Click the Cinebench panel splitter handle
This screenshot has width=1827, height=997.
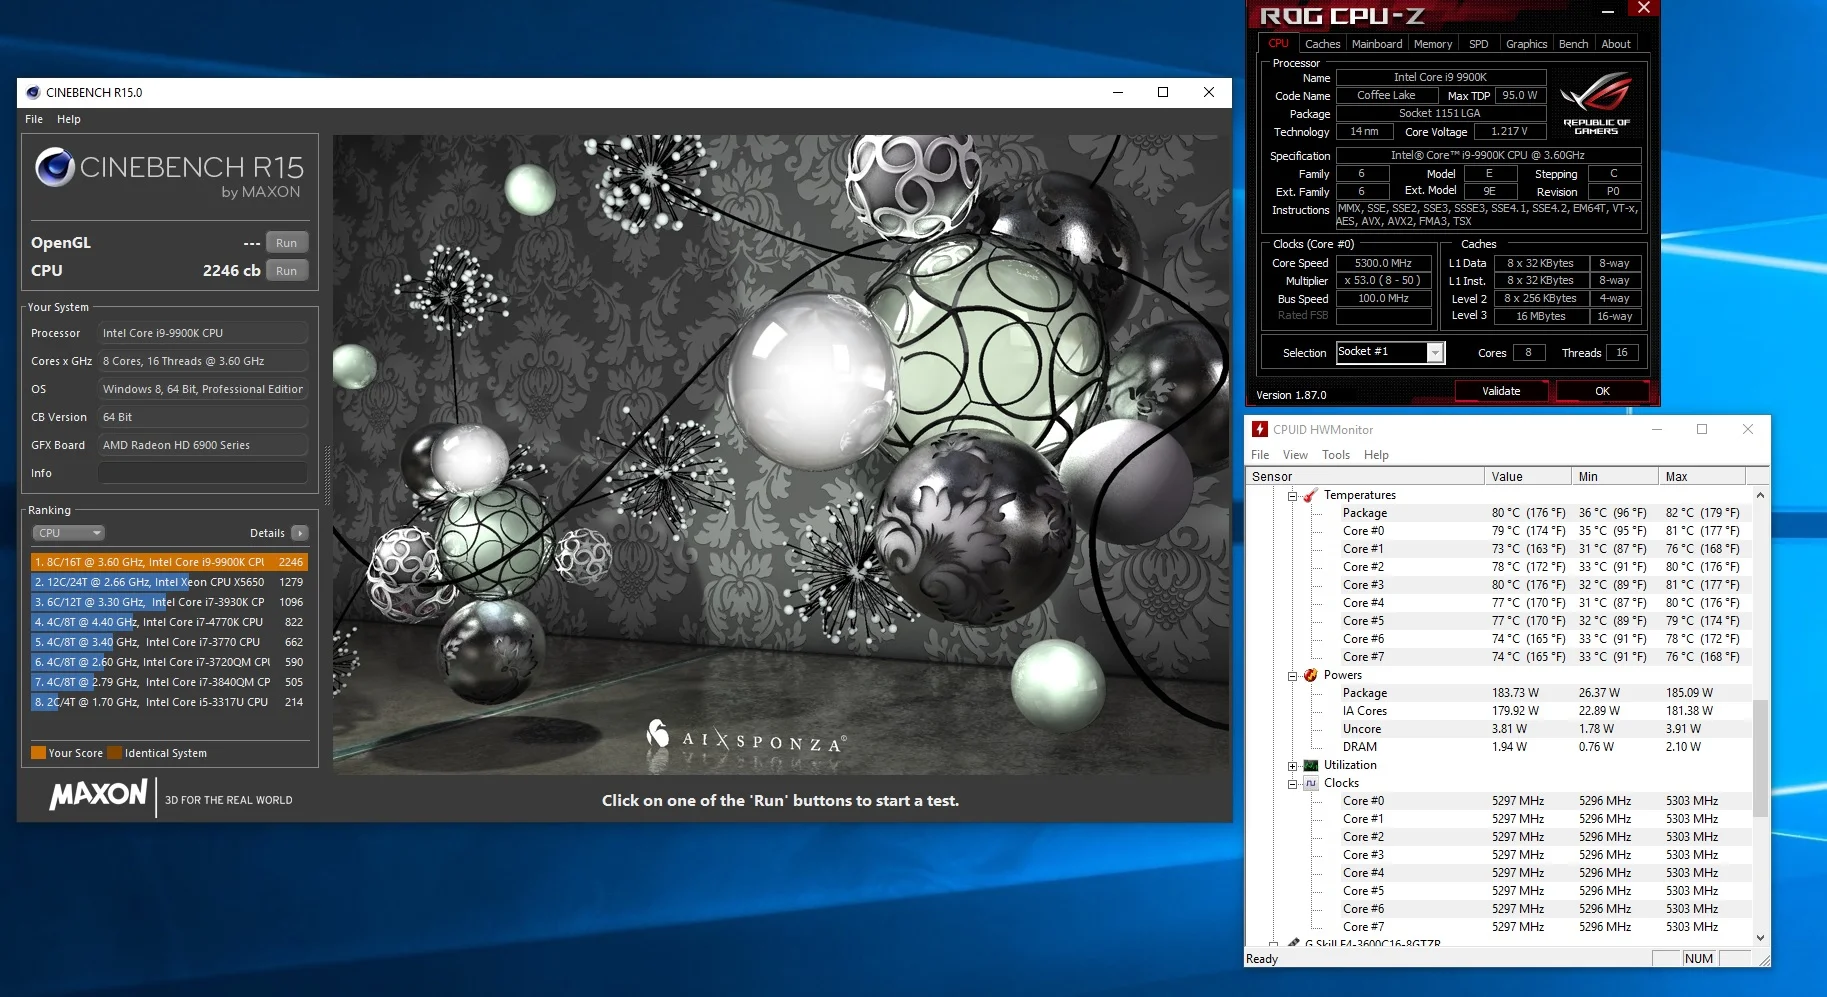326,475
